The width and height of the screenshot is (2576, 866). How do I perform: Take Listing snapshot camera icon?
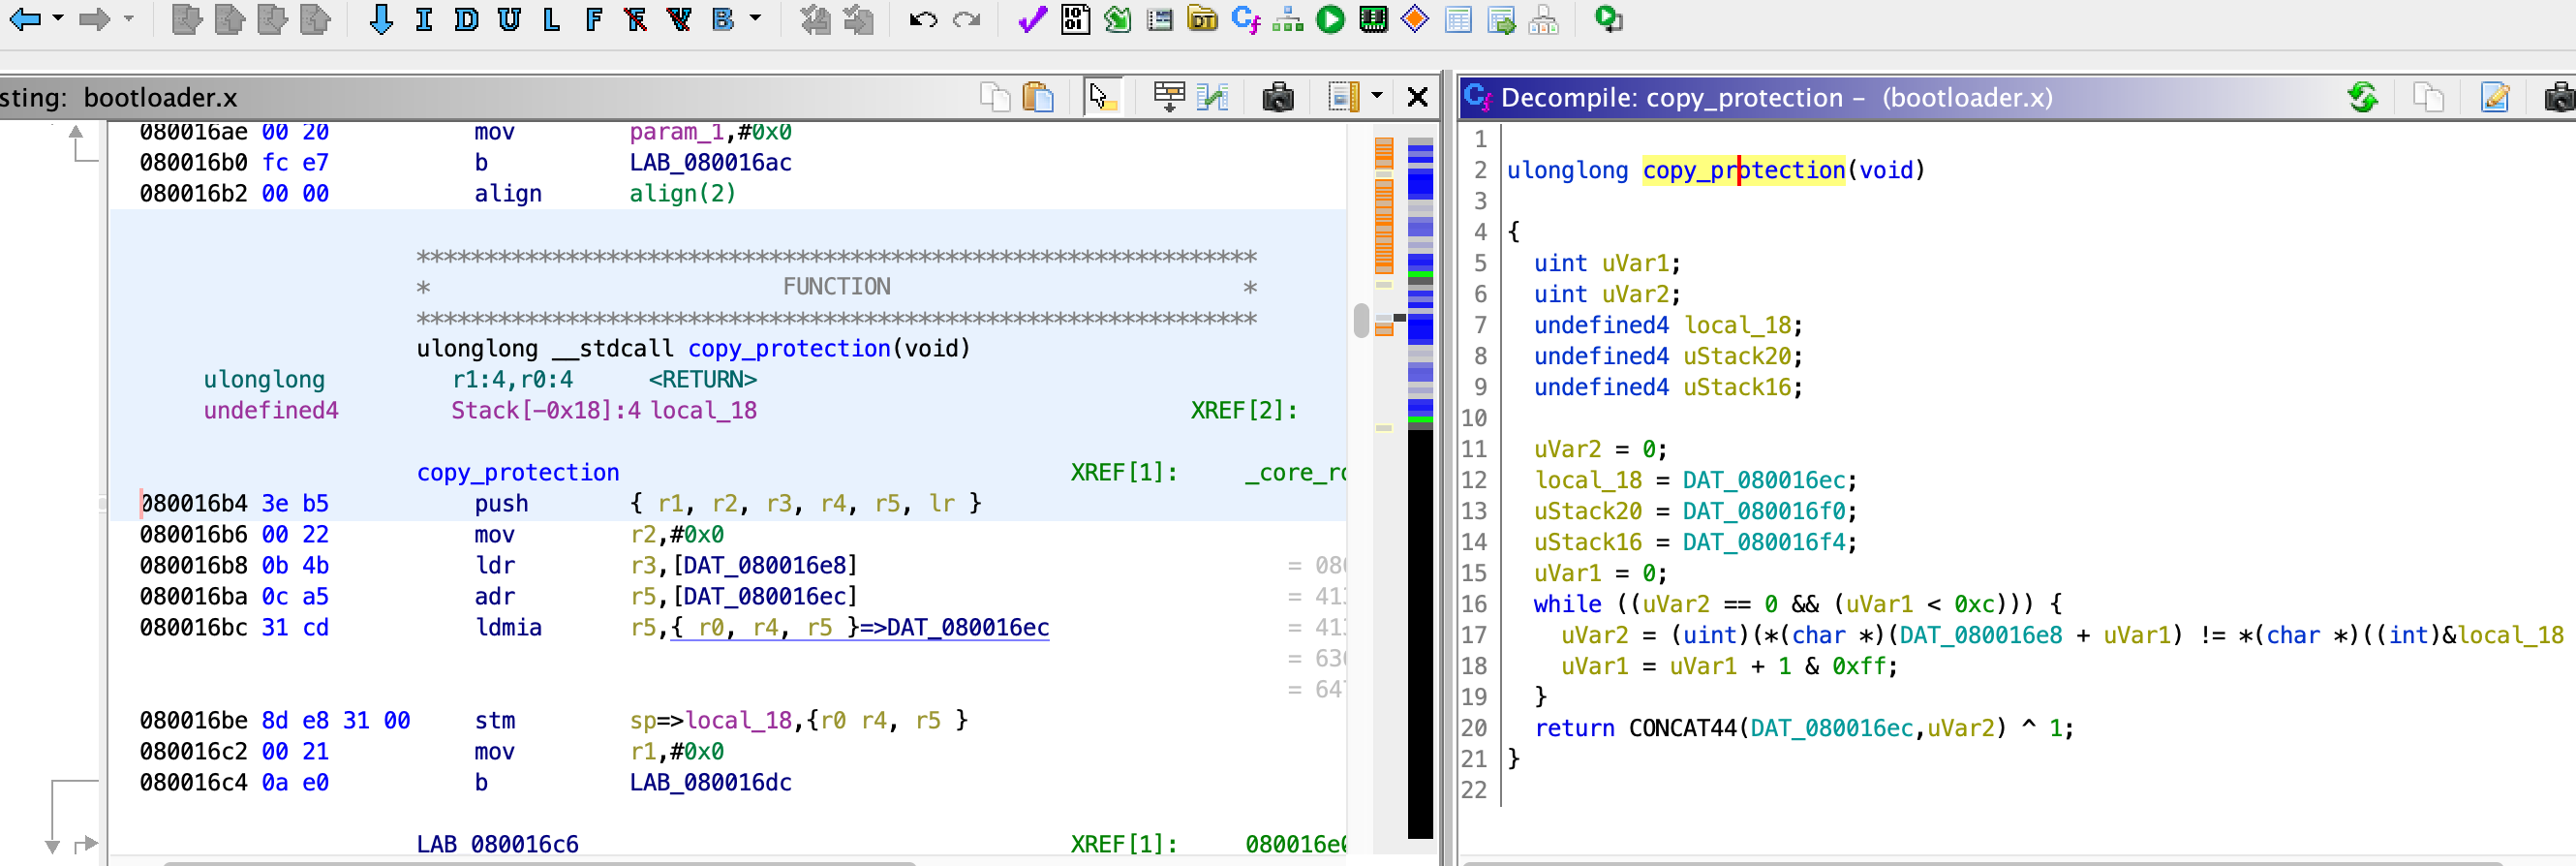click(1277, 97)
